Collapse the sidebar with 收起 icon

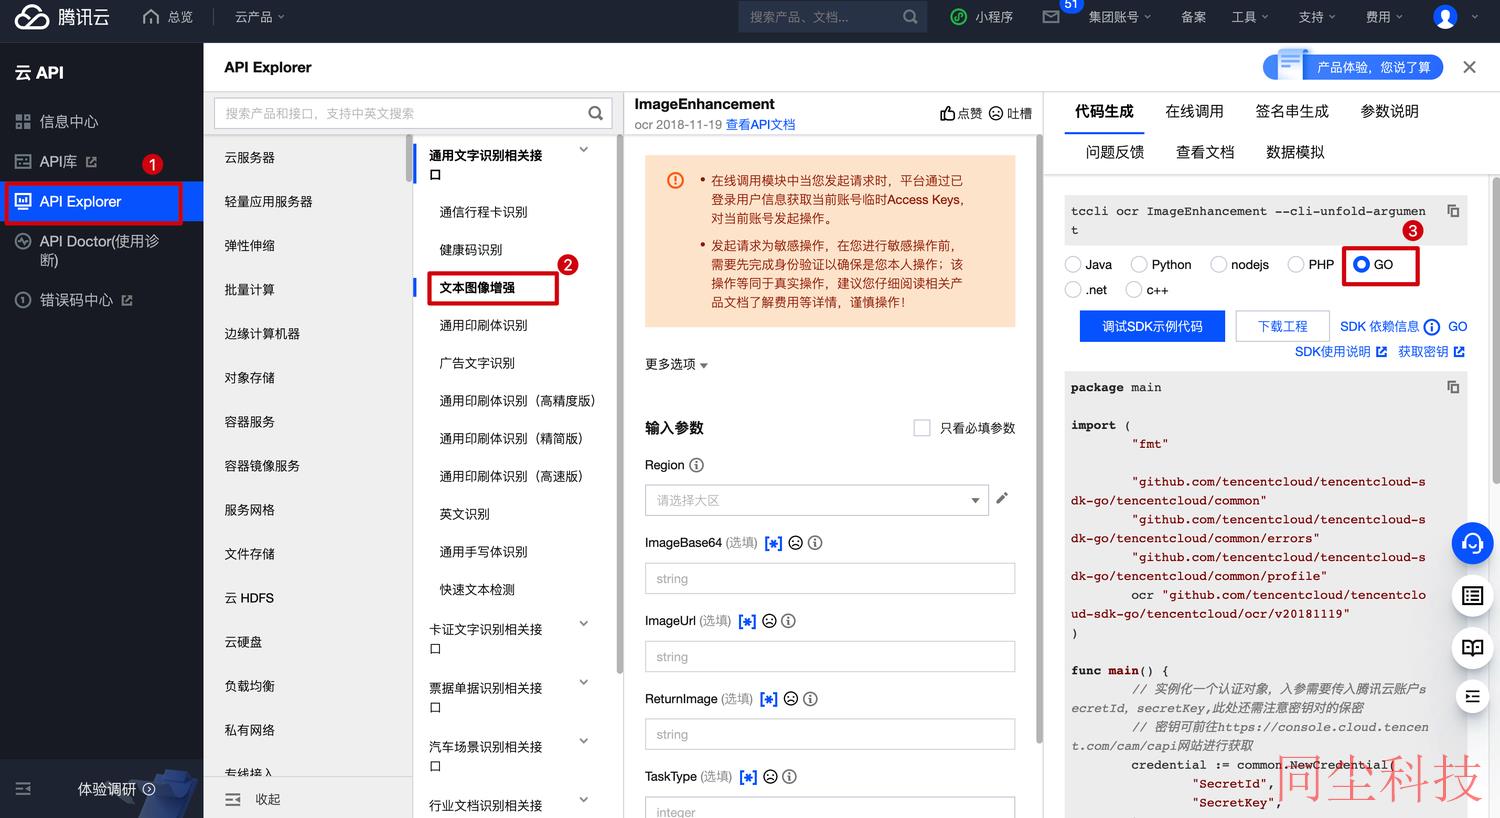233,799
